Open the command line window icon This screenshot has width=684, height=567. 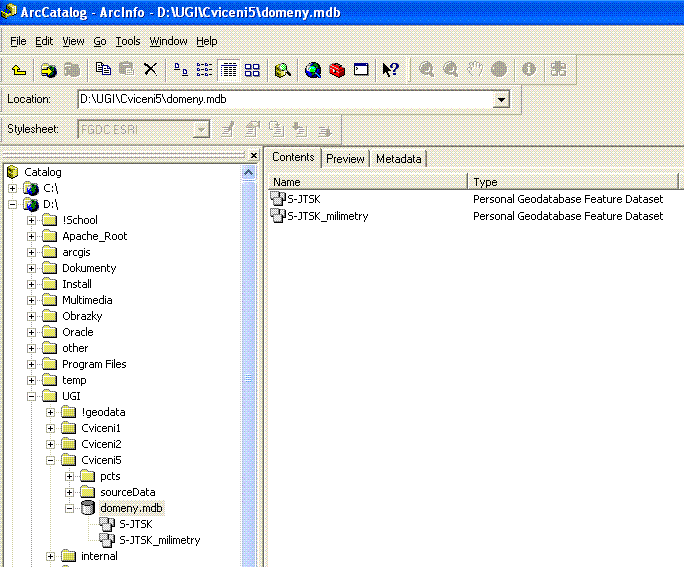click(x=361, y=69)
